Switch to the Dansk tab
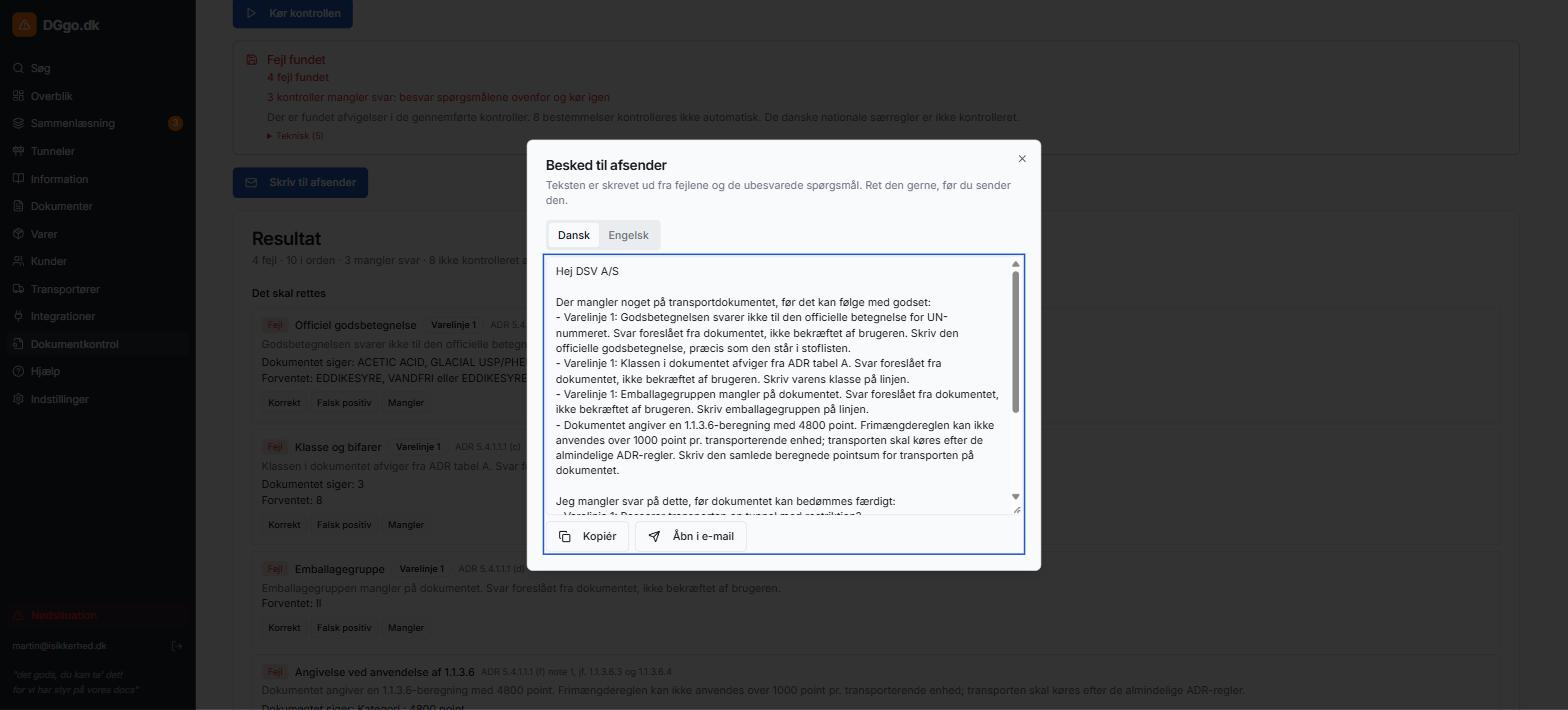This screenshot has width=1568, height=710. coord(574,235)
